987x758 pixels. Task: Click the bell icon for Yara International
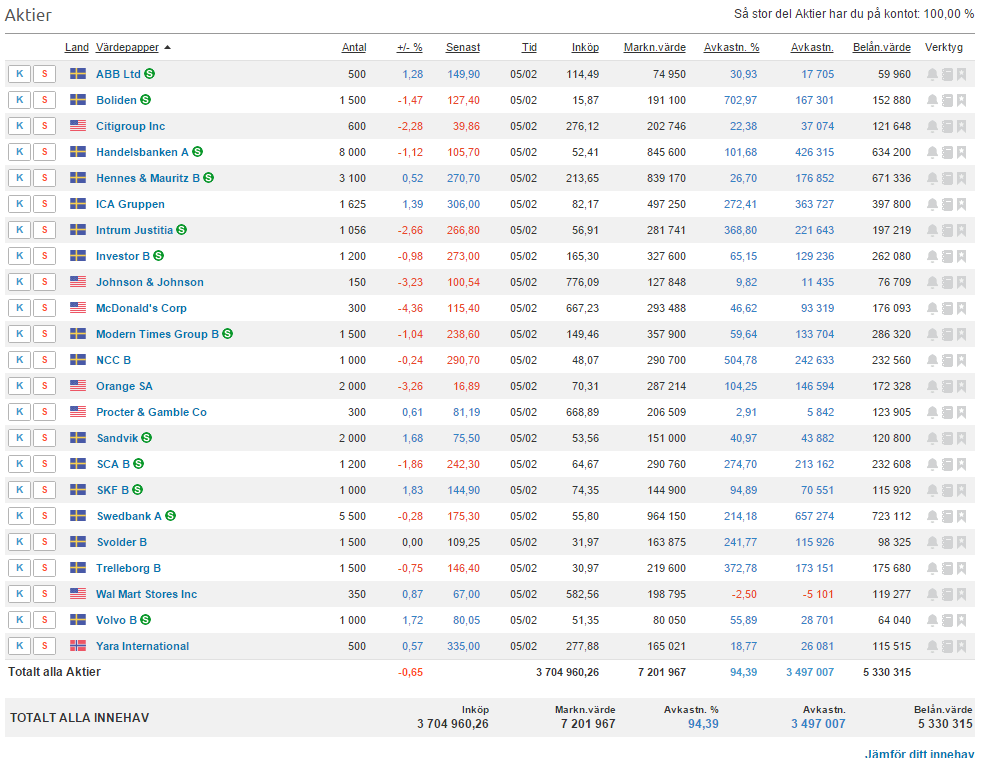(x=932, y=647)
